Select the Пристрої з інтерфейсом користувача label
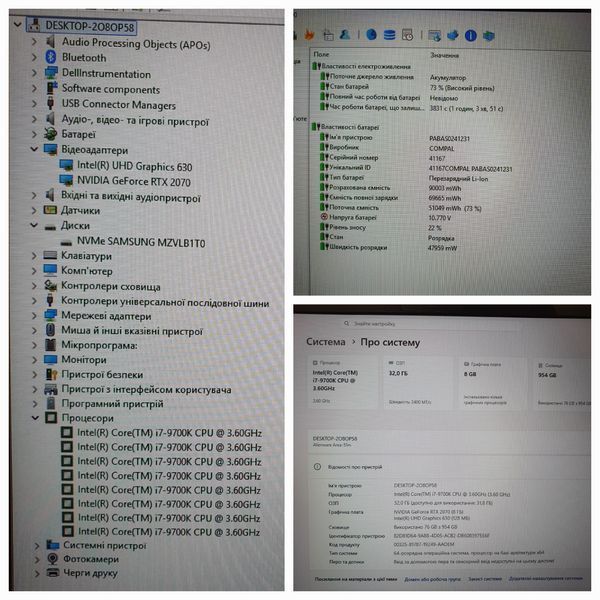The width and height of the screenshot is (600, 600). pos(146,389)
